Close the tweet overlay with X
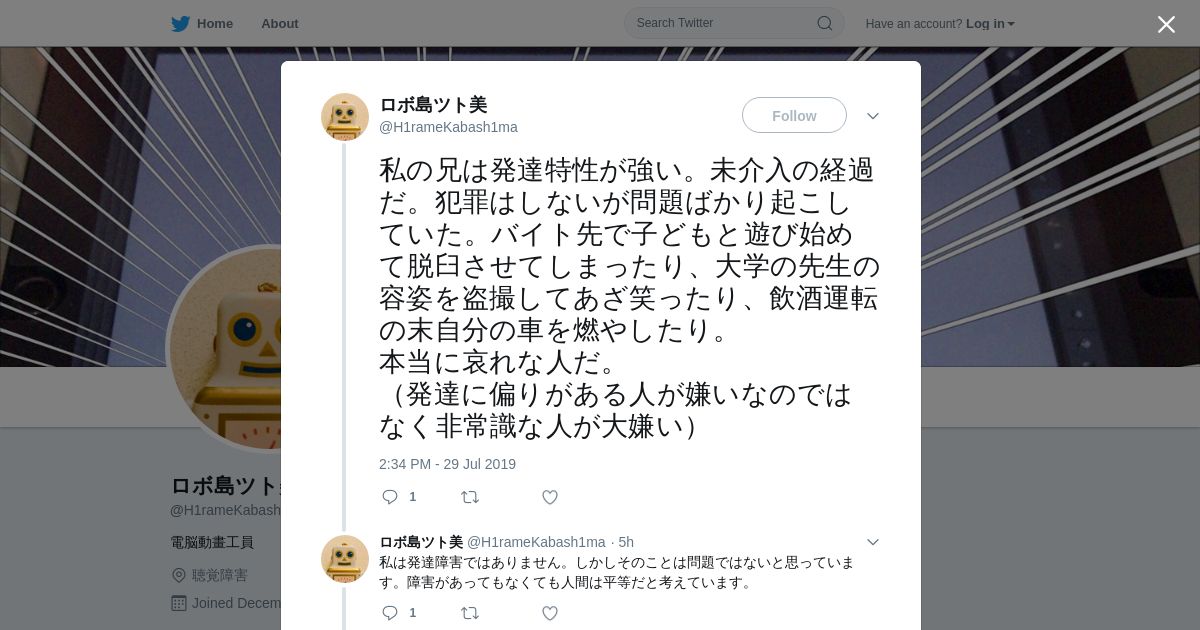Image resolution: width=1200 pixels, height=630 pixels. (1166, 24)
